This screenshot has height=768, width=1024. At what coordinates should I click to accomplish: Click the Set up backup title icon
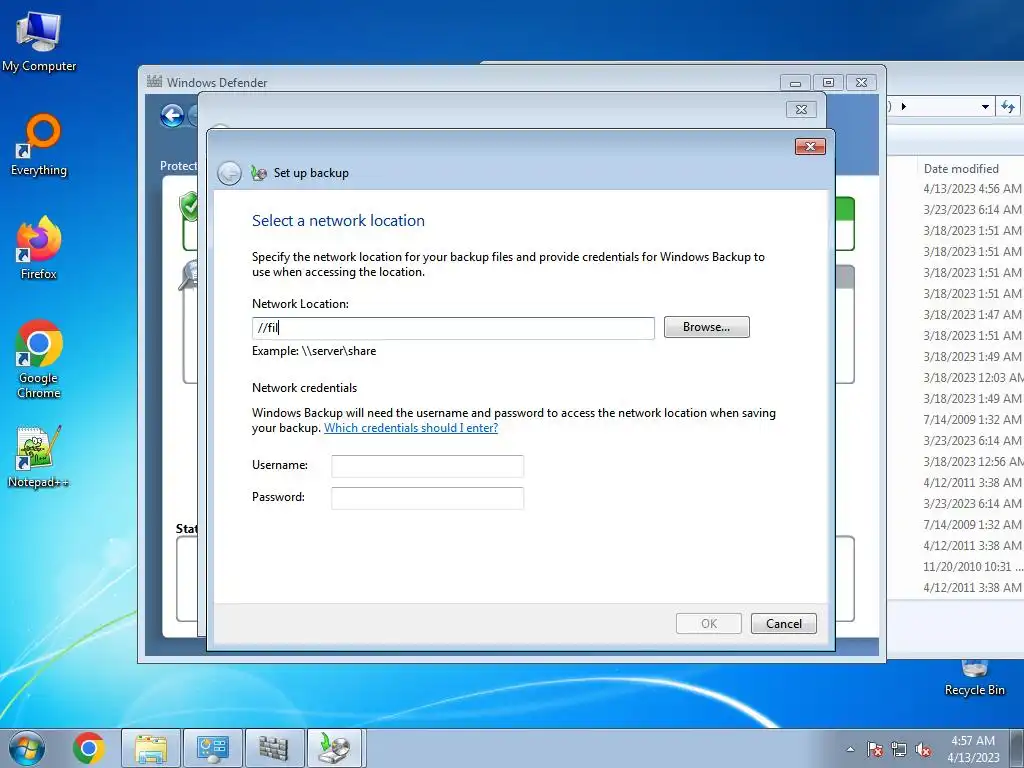tap(259, 173)
